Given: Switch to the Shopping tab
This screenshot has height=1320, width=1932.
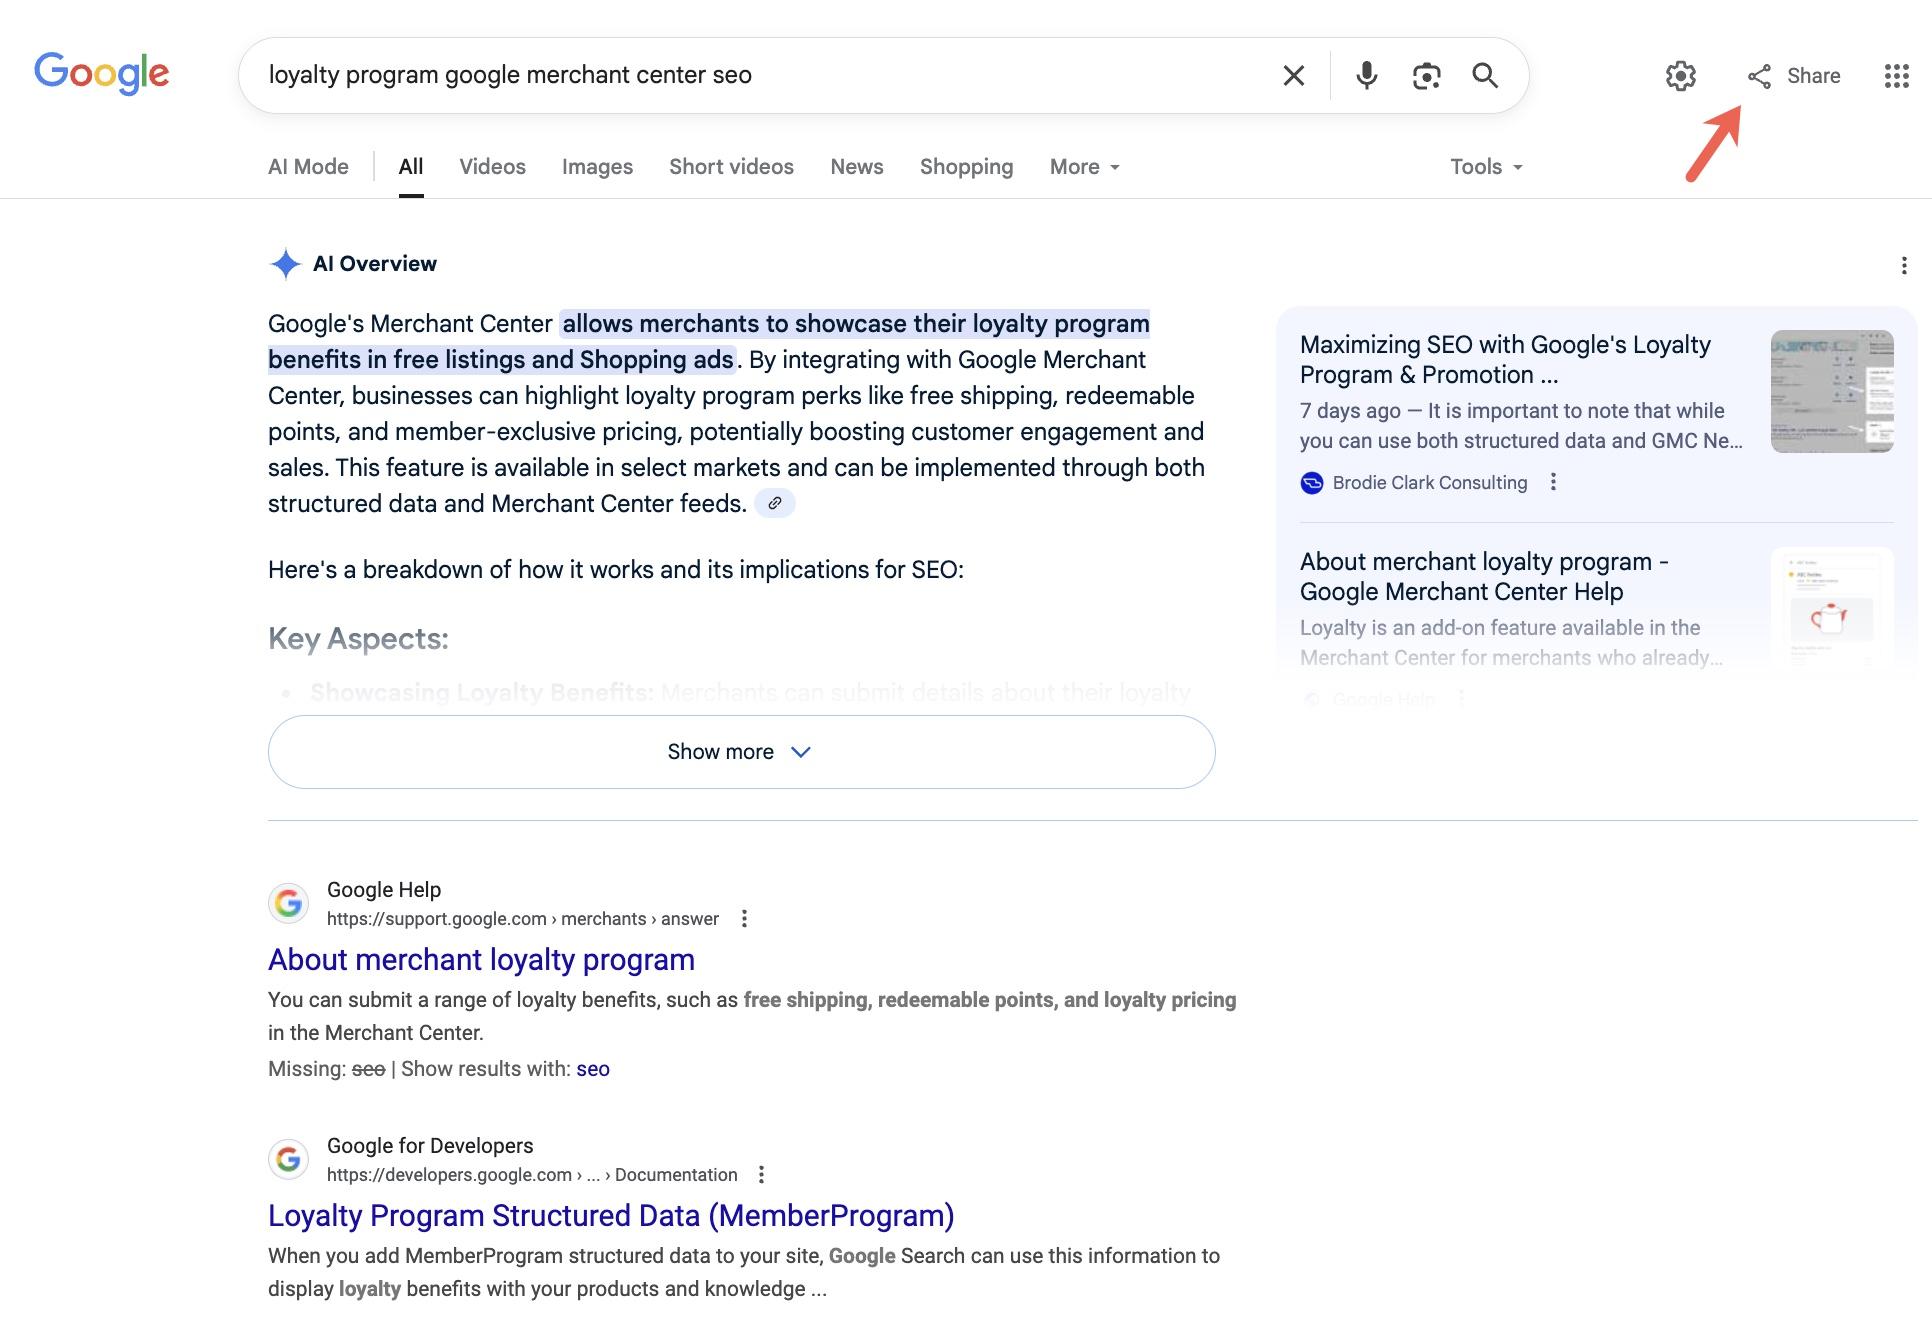Looking at the screenshot, I should pos(966,167).
